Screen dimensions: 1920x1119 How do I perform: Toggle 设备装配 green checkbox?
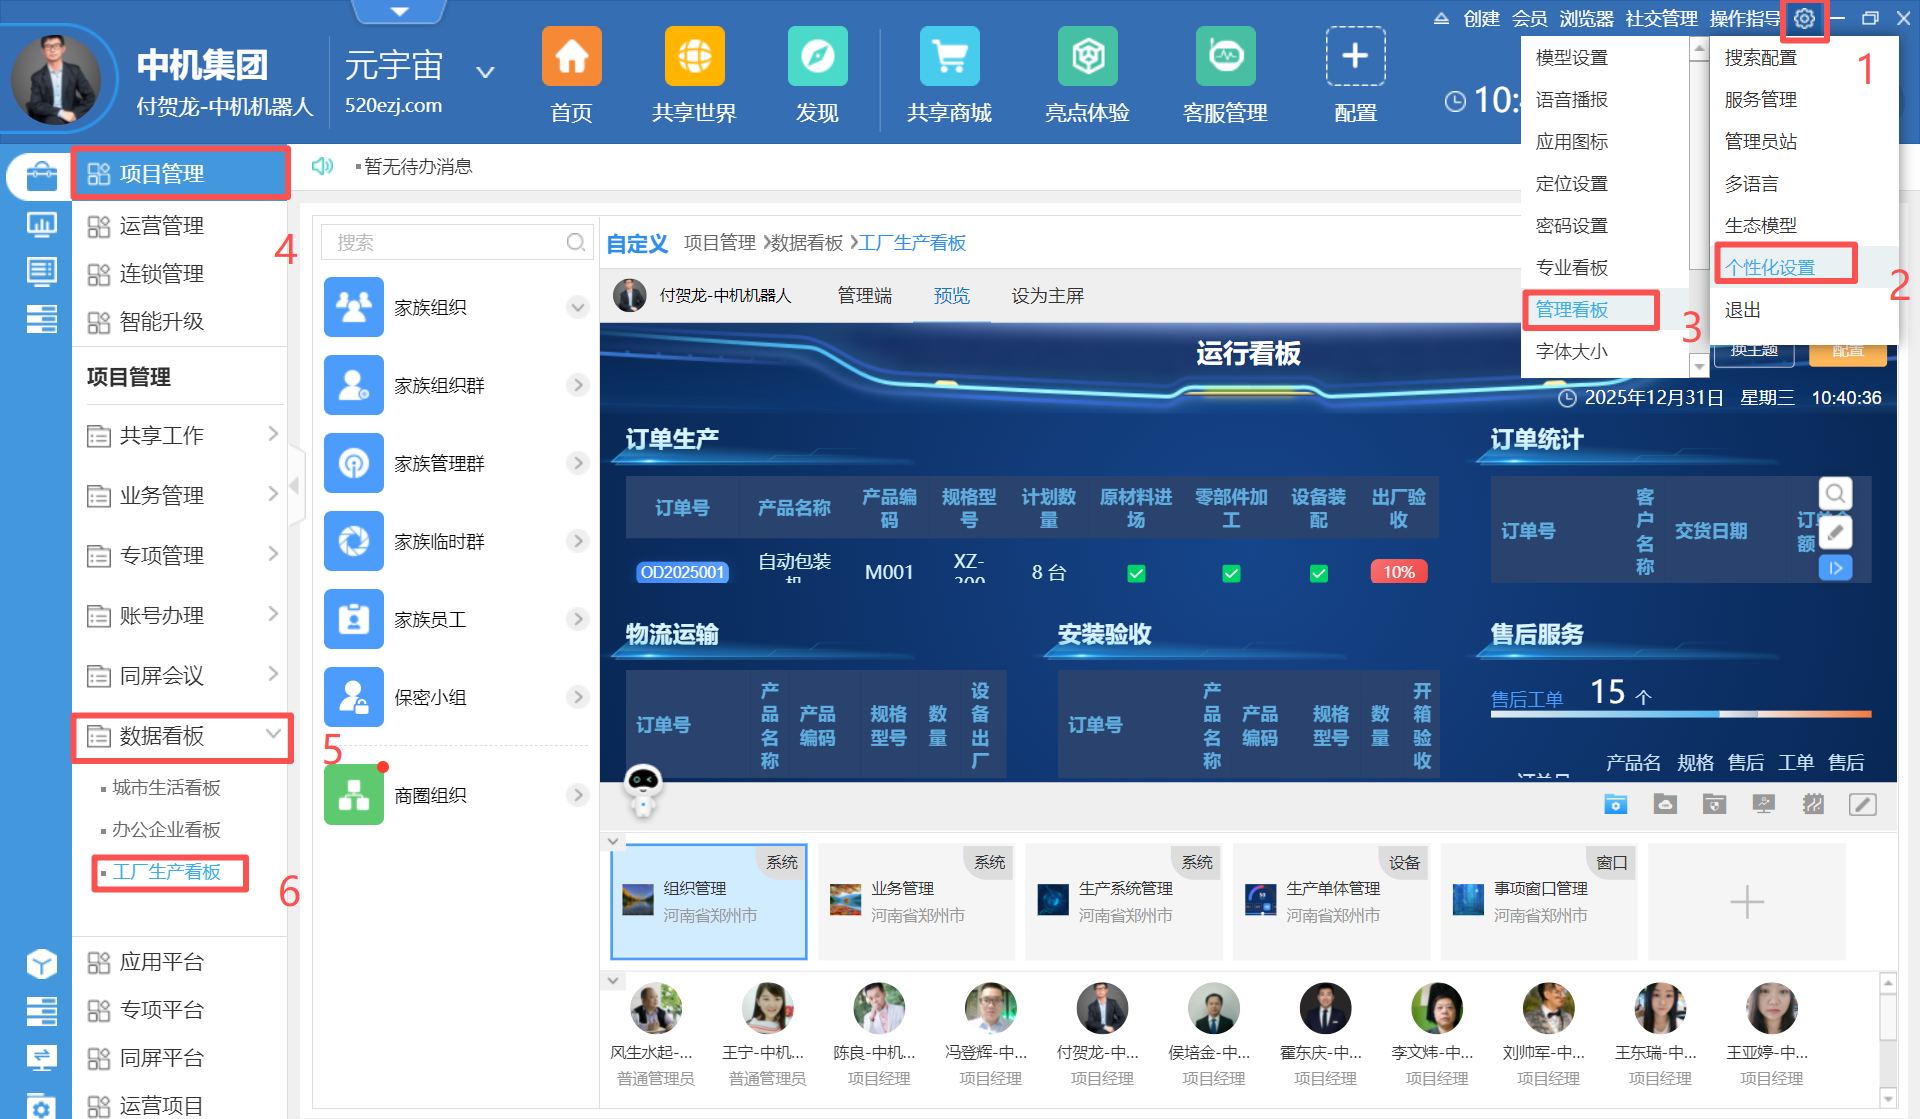tap(1319, 573)
